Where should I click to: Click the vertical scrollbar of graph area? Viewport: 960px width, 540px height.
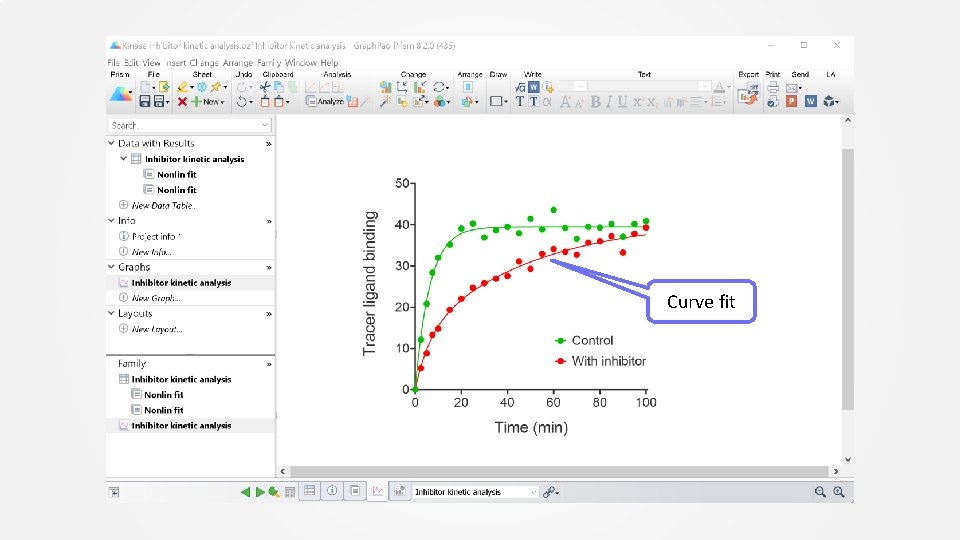[x=848, y=279]
